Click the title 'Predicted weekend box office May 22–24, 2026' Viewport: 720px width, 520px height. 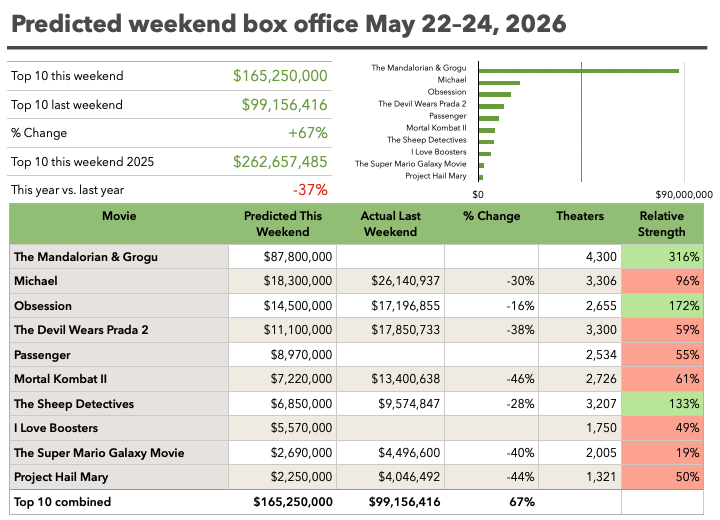click(x=288, y=24)
